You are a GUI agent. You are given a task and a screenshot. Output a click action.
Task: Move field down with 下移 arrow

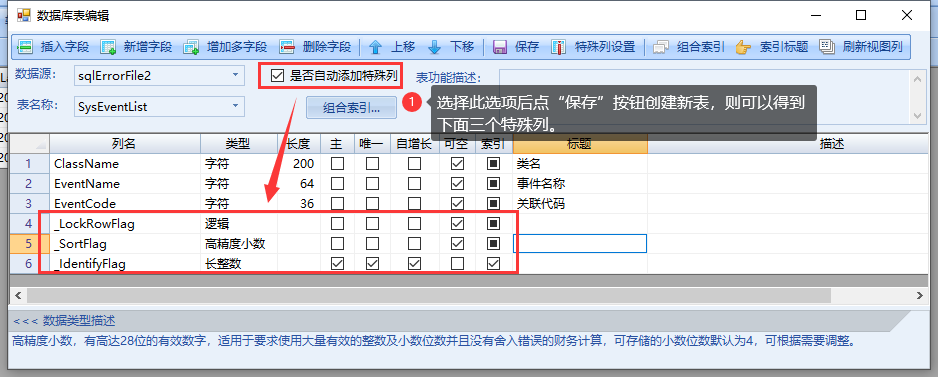pos(434,47)
